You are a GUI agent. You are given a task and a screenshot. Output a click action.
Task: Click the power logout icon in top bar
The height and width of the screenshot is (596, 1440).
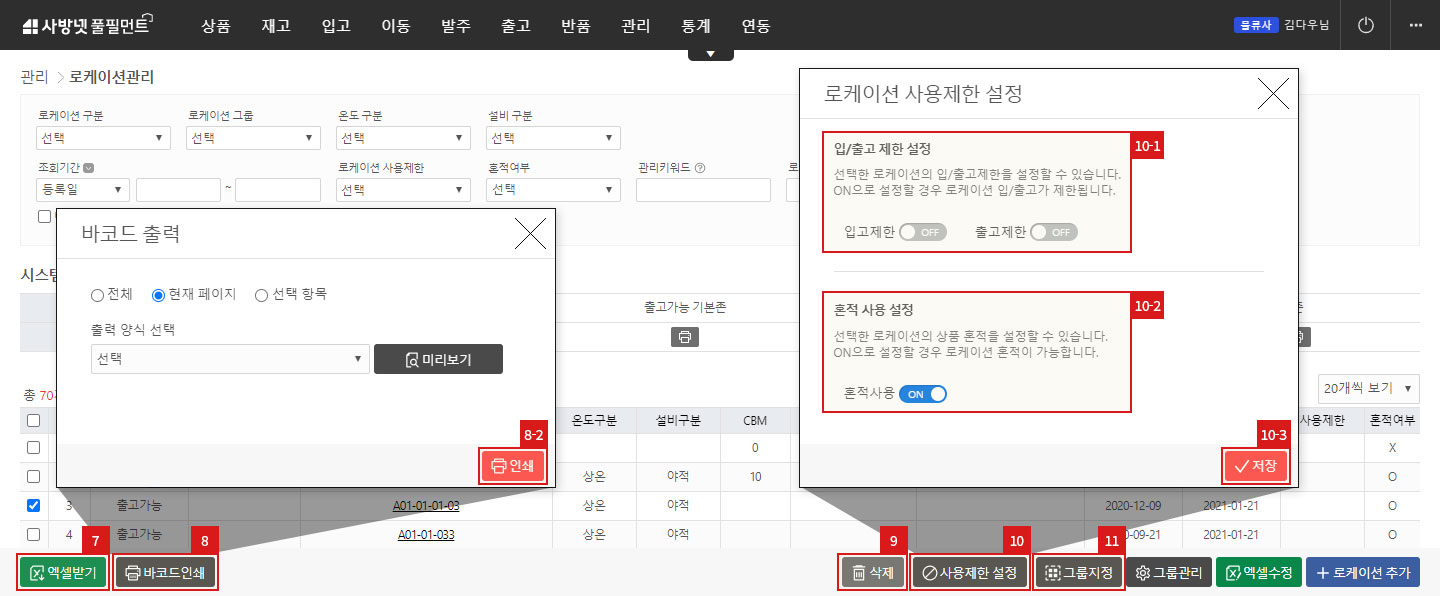pos(1365,24)
